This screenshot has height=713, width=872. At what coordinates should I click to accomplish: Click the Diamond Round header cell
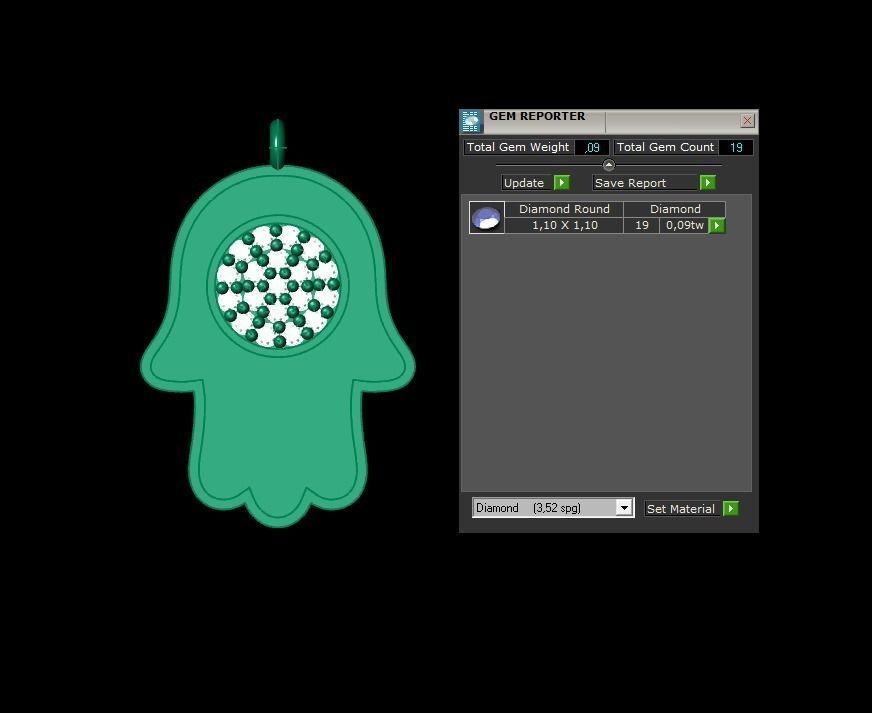(x=564, y=209)
